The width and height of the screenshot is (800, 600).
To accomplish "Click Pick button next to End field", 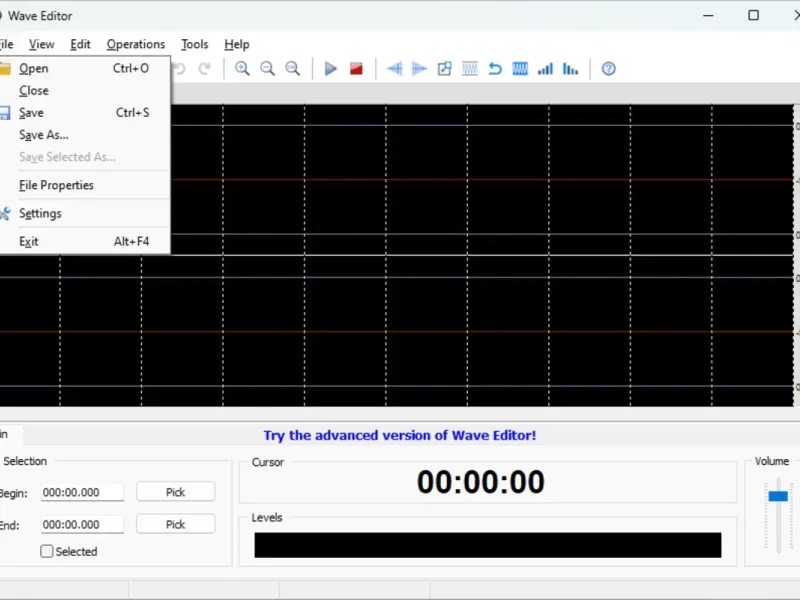I will 175,524.
